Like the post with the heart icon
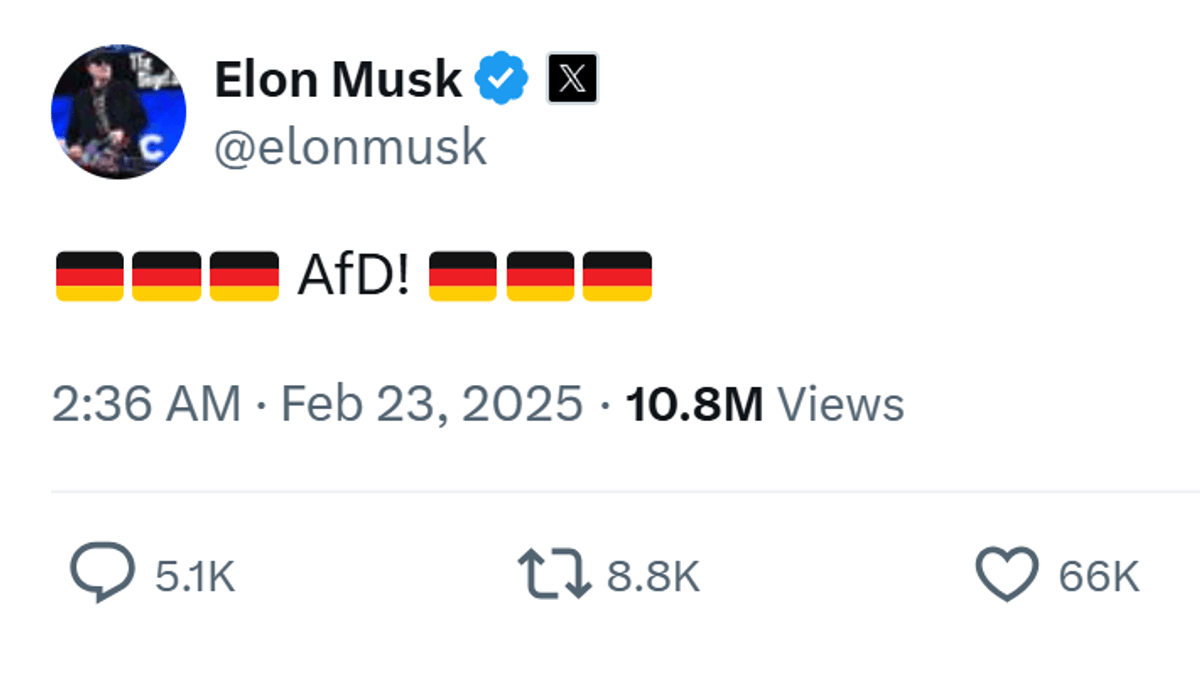This screenshot has height=675, width=1200. (1007, 575)
